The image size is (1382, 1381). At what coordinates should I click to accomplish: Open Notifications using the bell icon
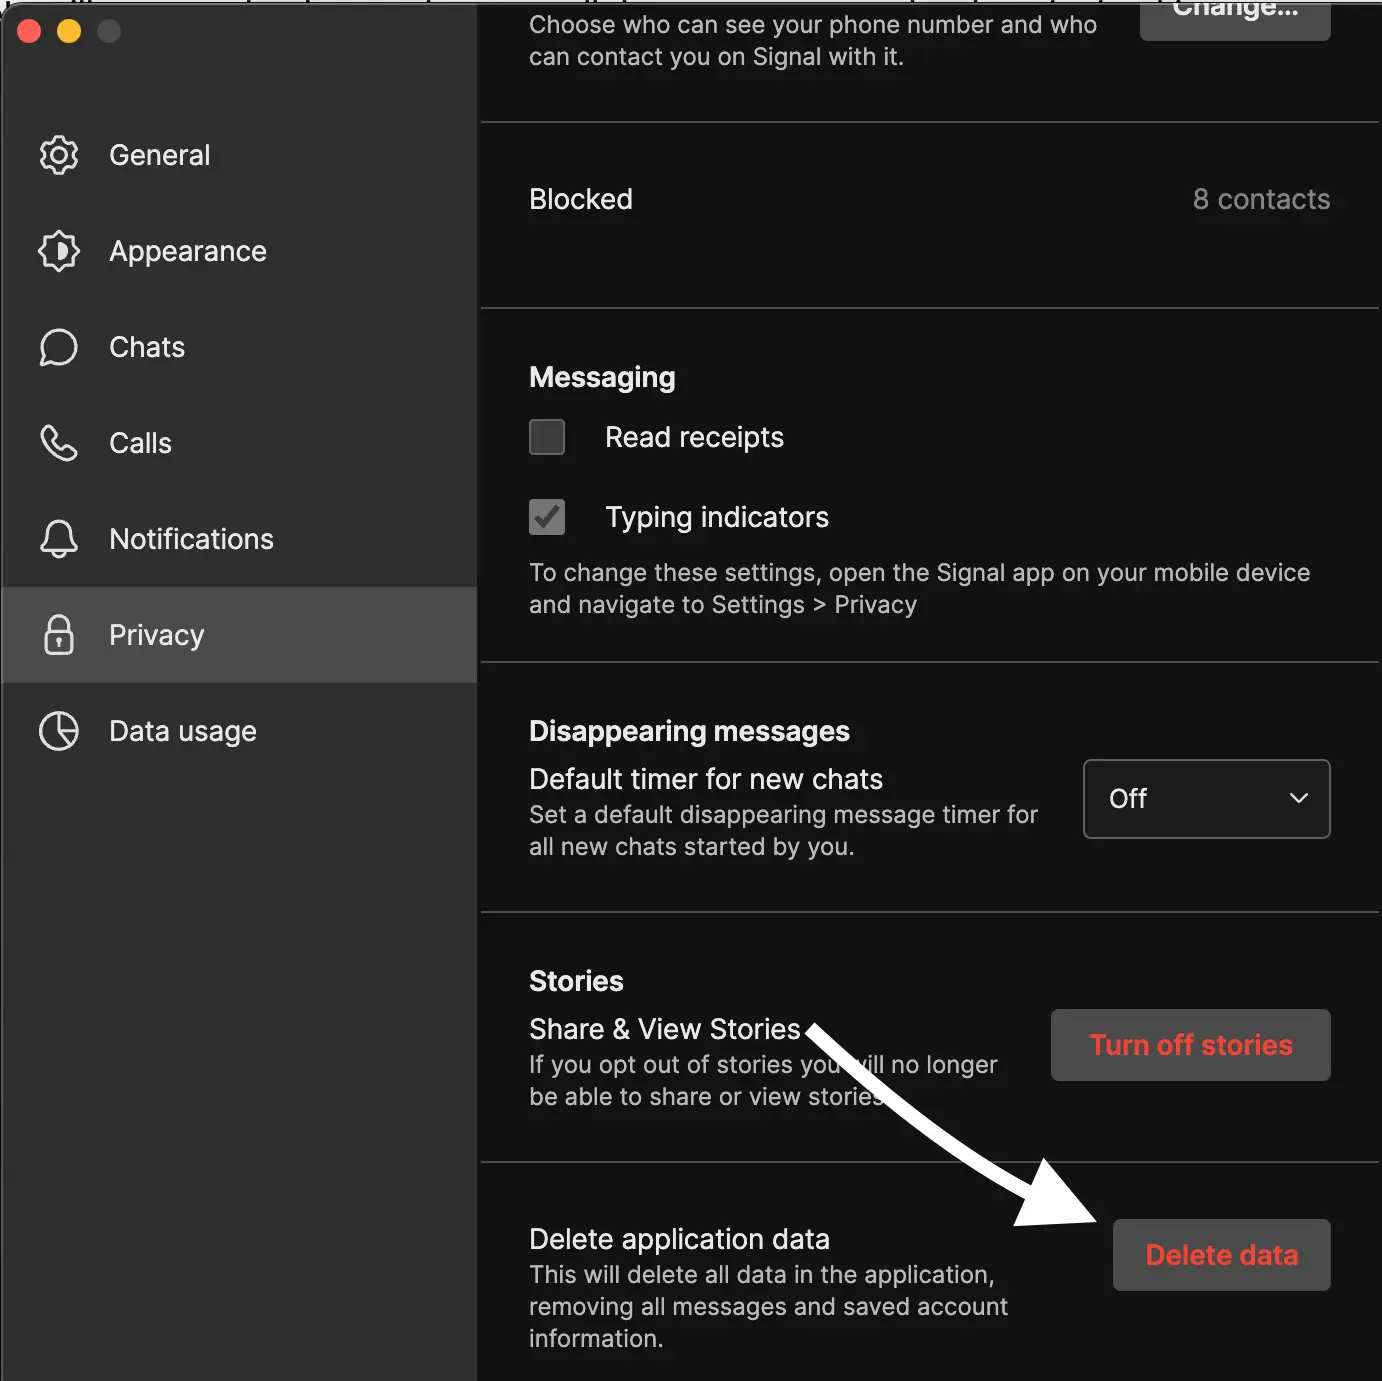coord(58,539)
